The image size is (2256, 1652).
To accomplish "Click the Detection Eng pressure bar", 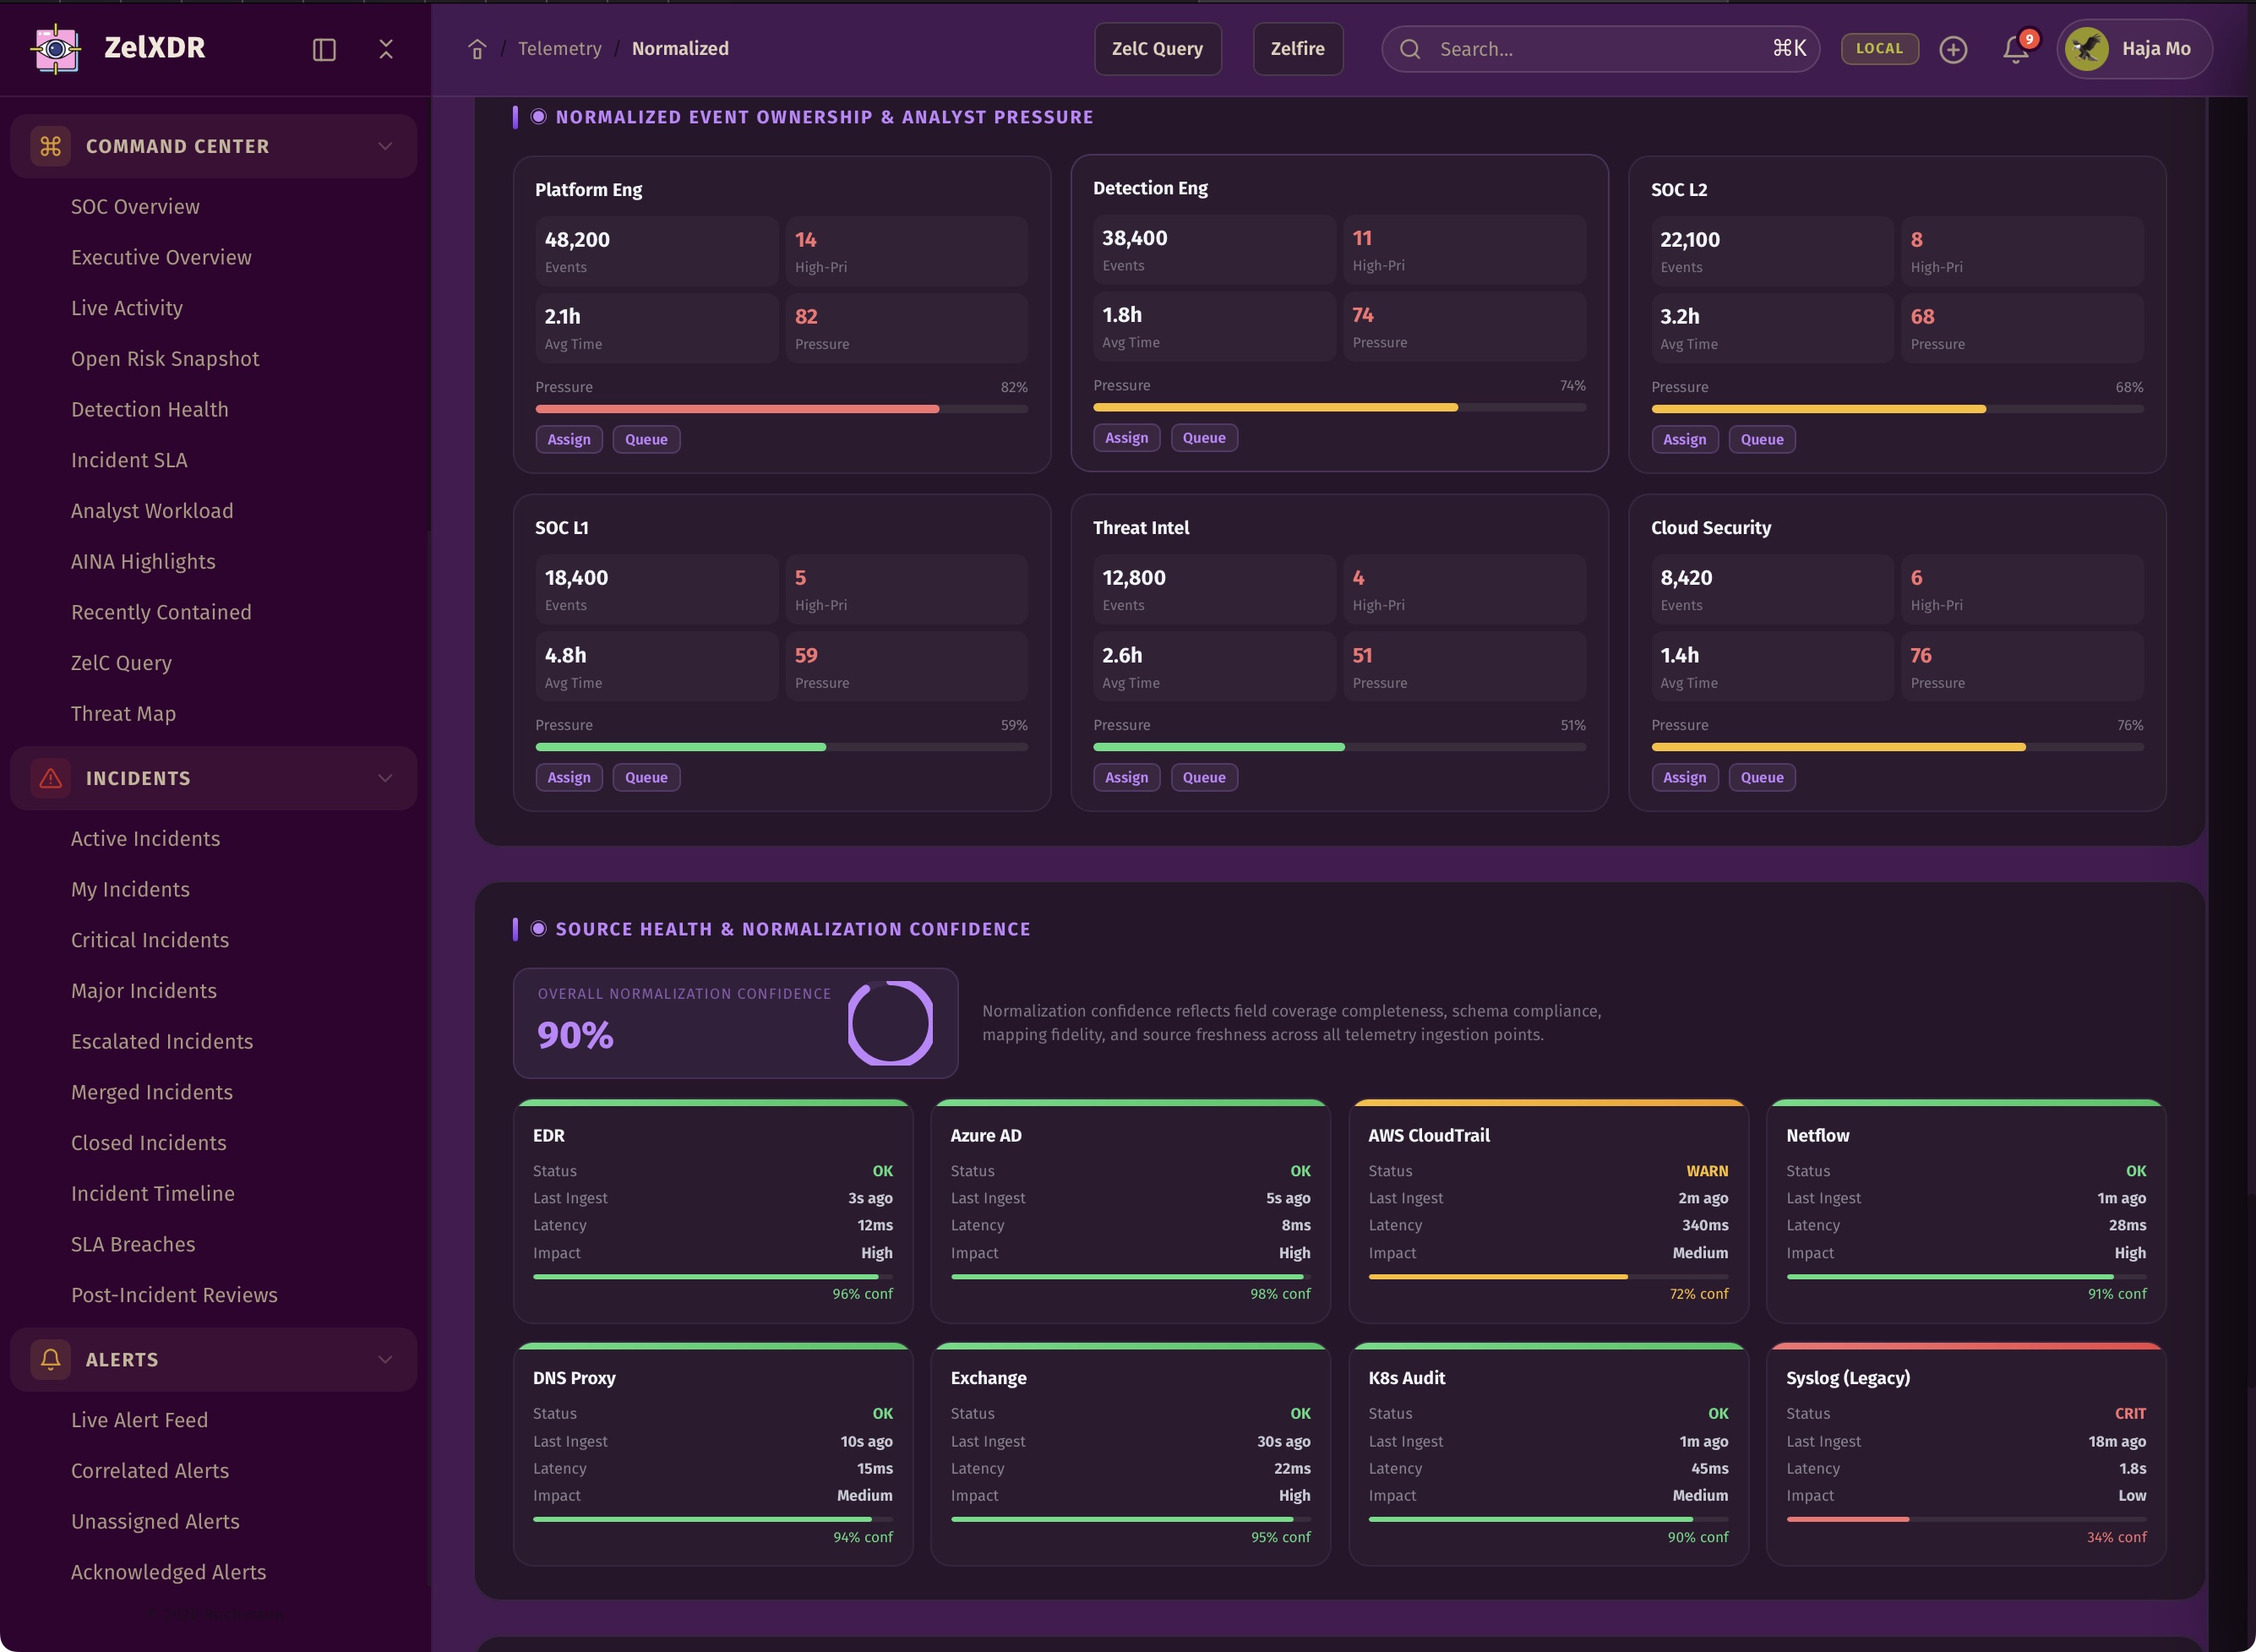I will [x=1338, y=407].
